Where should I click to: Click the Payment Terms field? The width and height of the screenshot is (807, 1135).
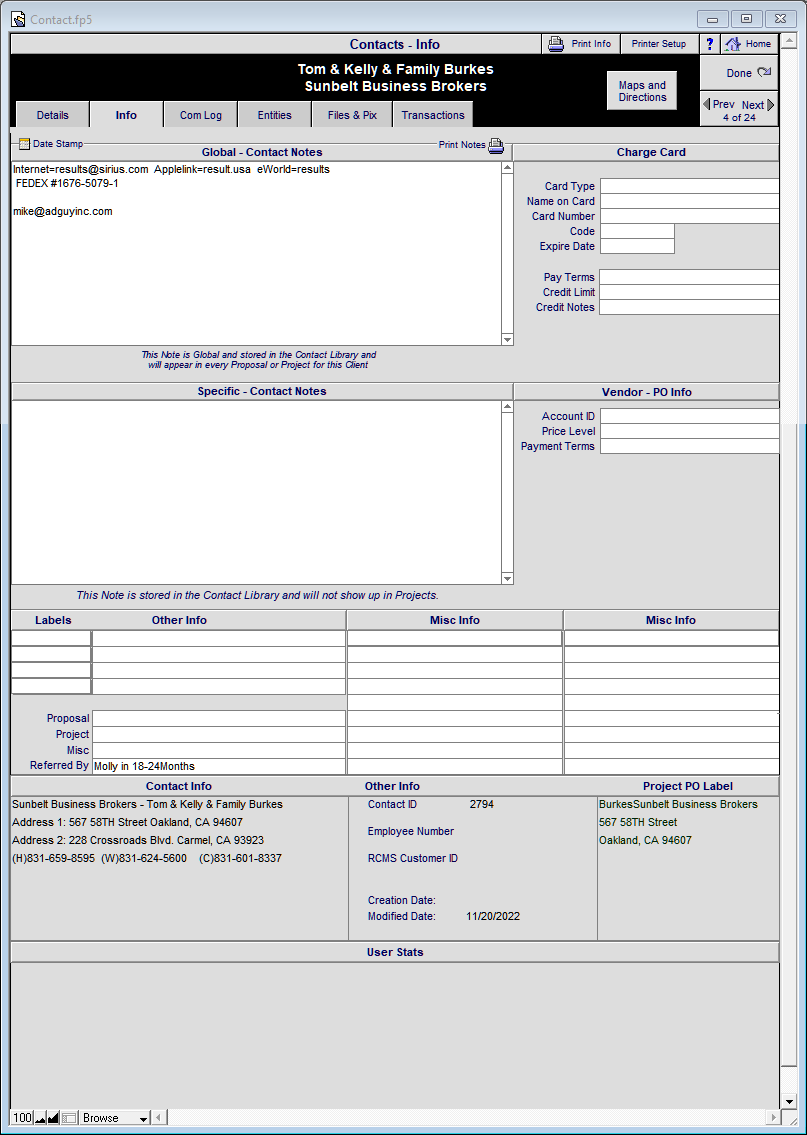point(689,446)
